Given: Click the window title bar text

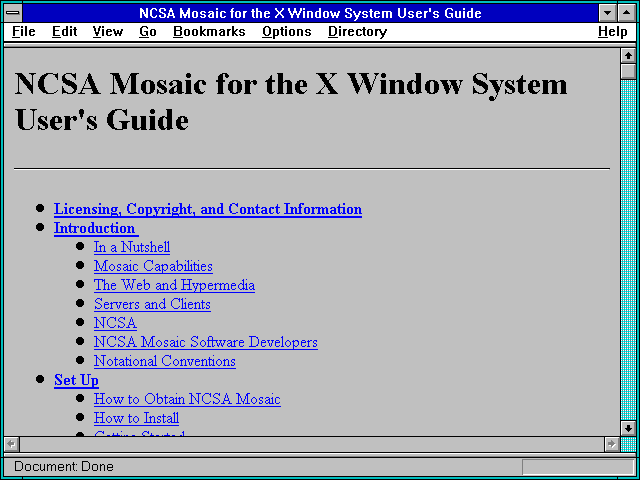Looking at the screenshot, I should tap(310, 13).
